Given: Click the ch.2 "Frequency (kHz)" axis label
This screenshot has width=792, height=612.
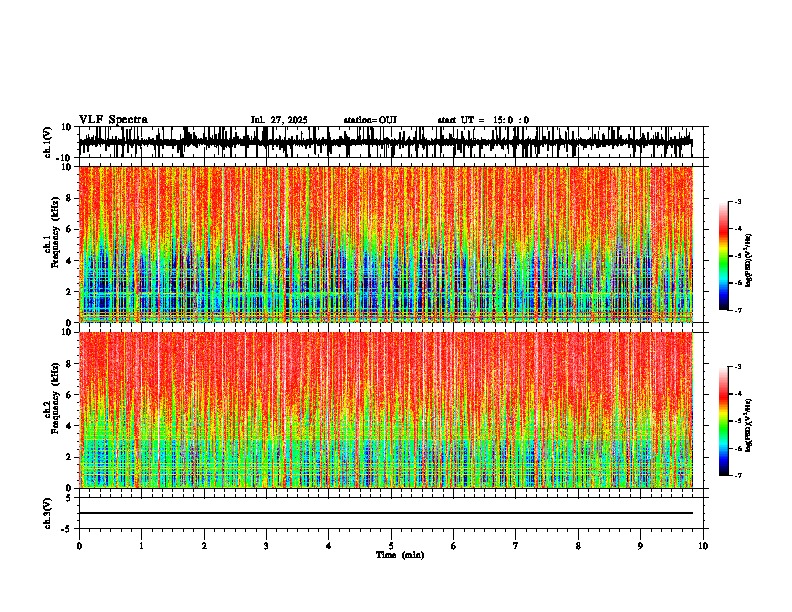Looking at the screenshot, I should click(x=56, y=398).
